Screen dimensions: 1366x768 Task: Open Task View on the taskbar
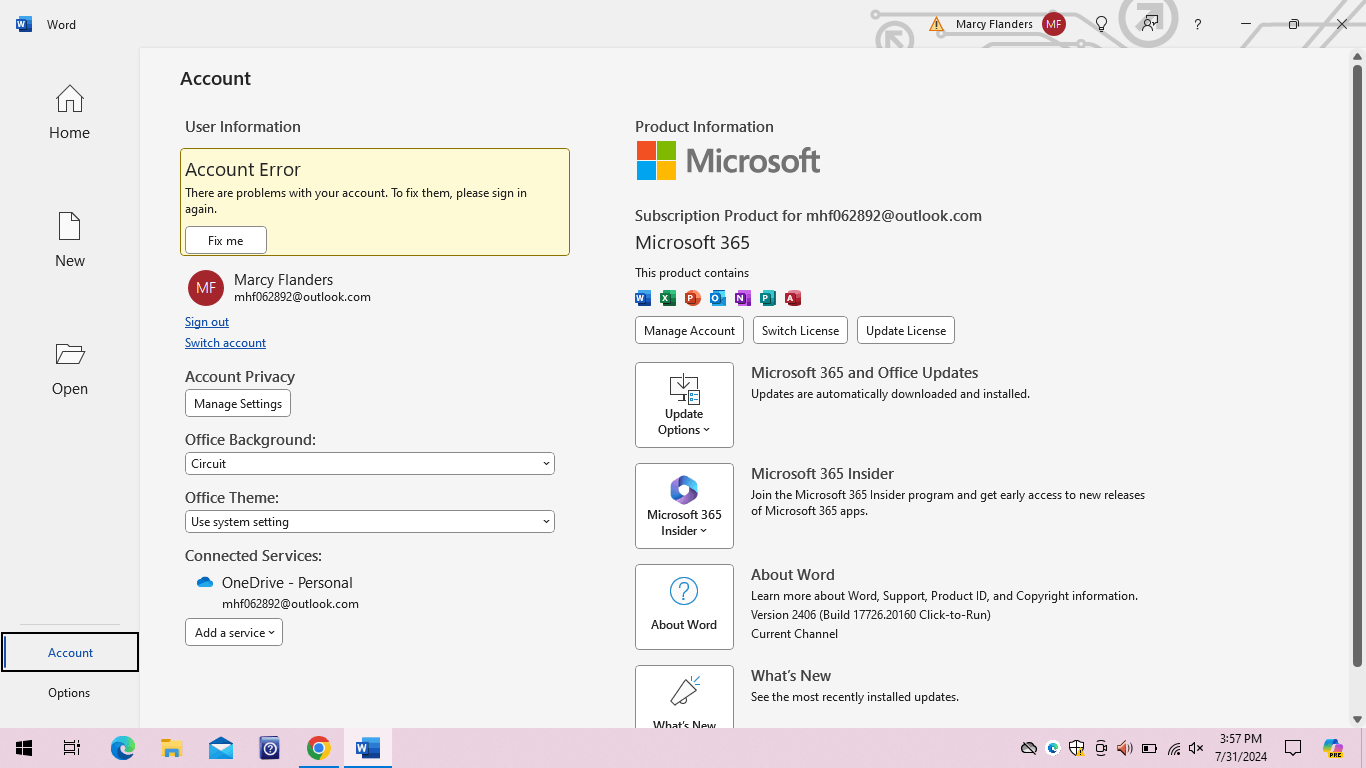pyautogui.click(x=71, y=748)
